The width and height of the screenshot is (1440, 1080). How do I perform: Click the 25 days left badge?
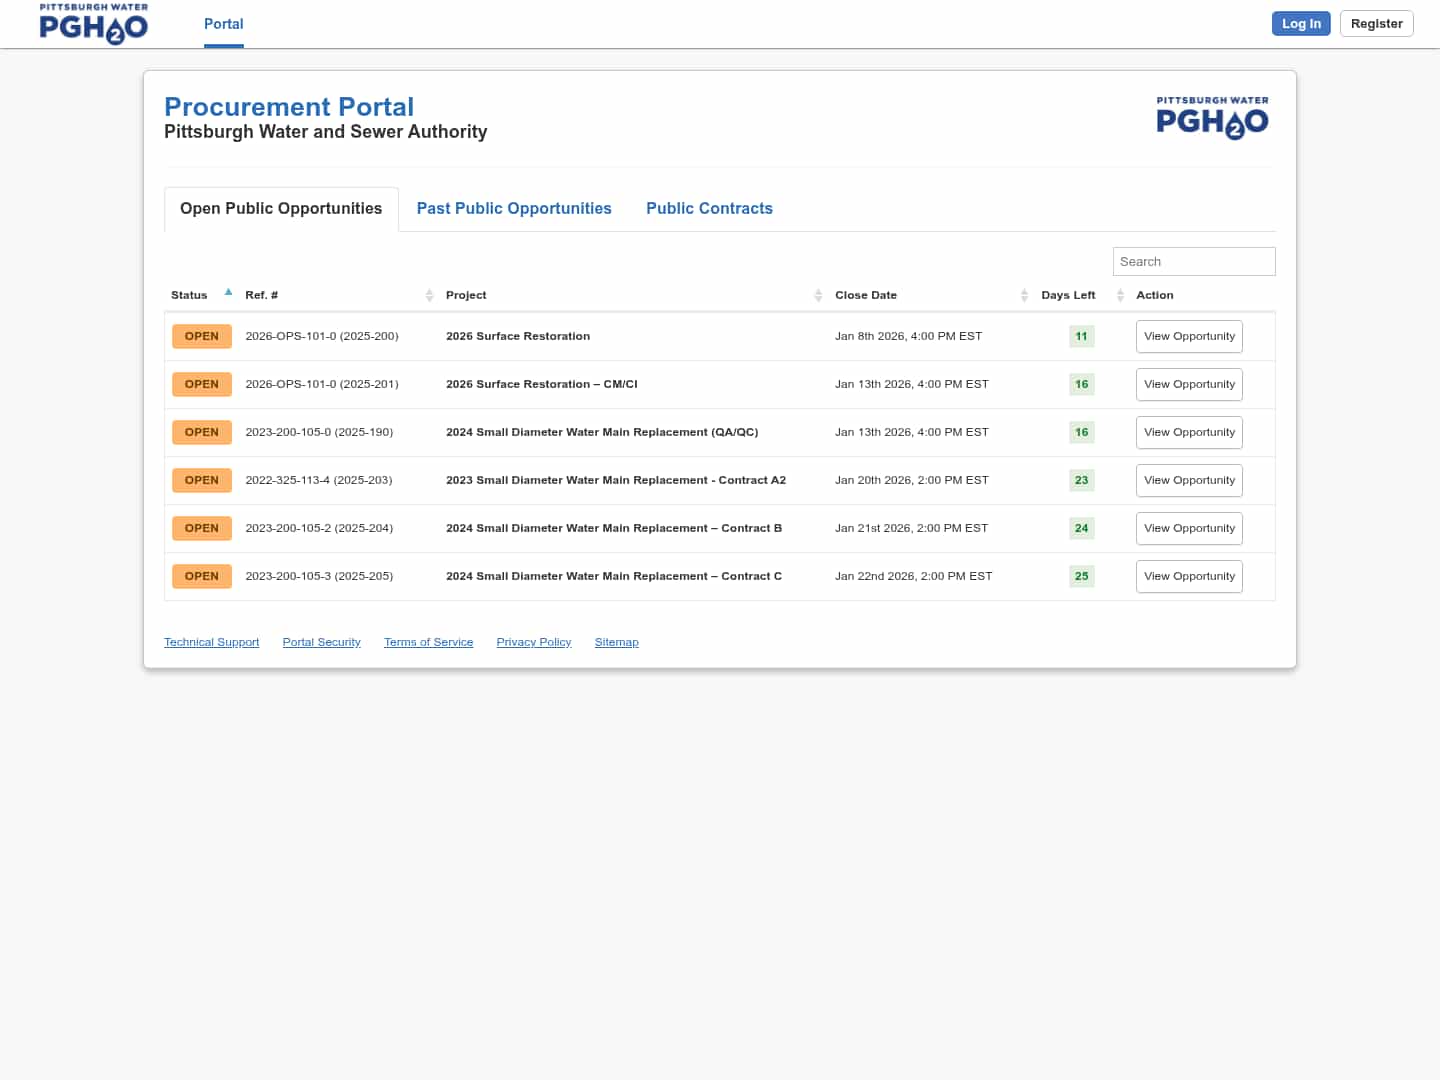(1081, 576)
